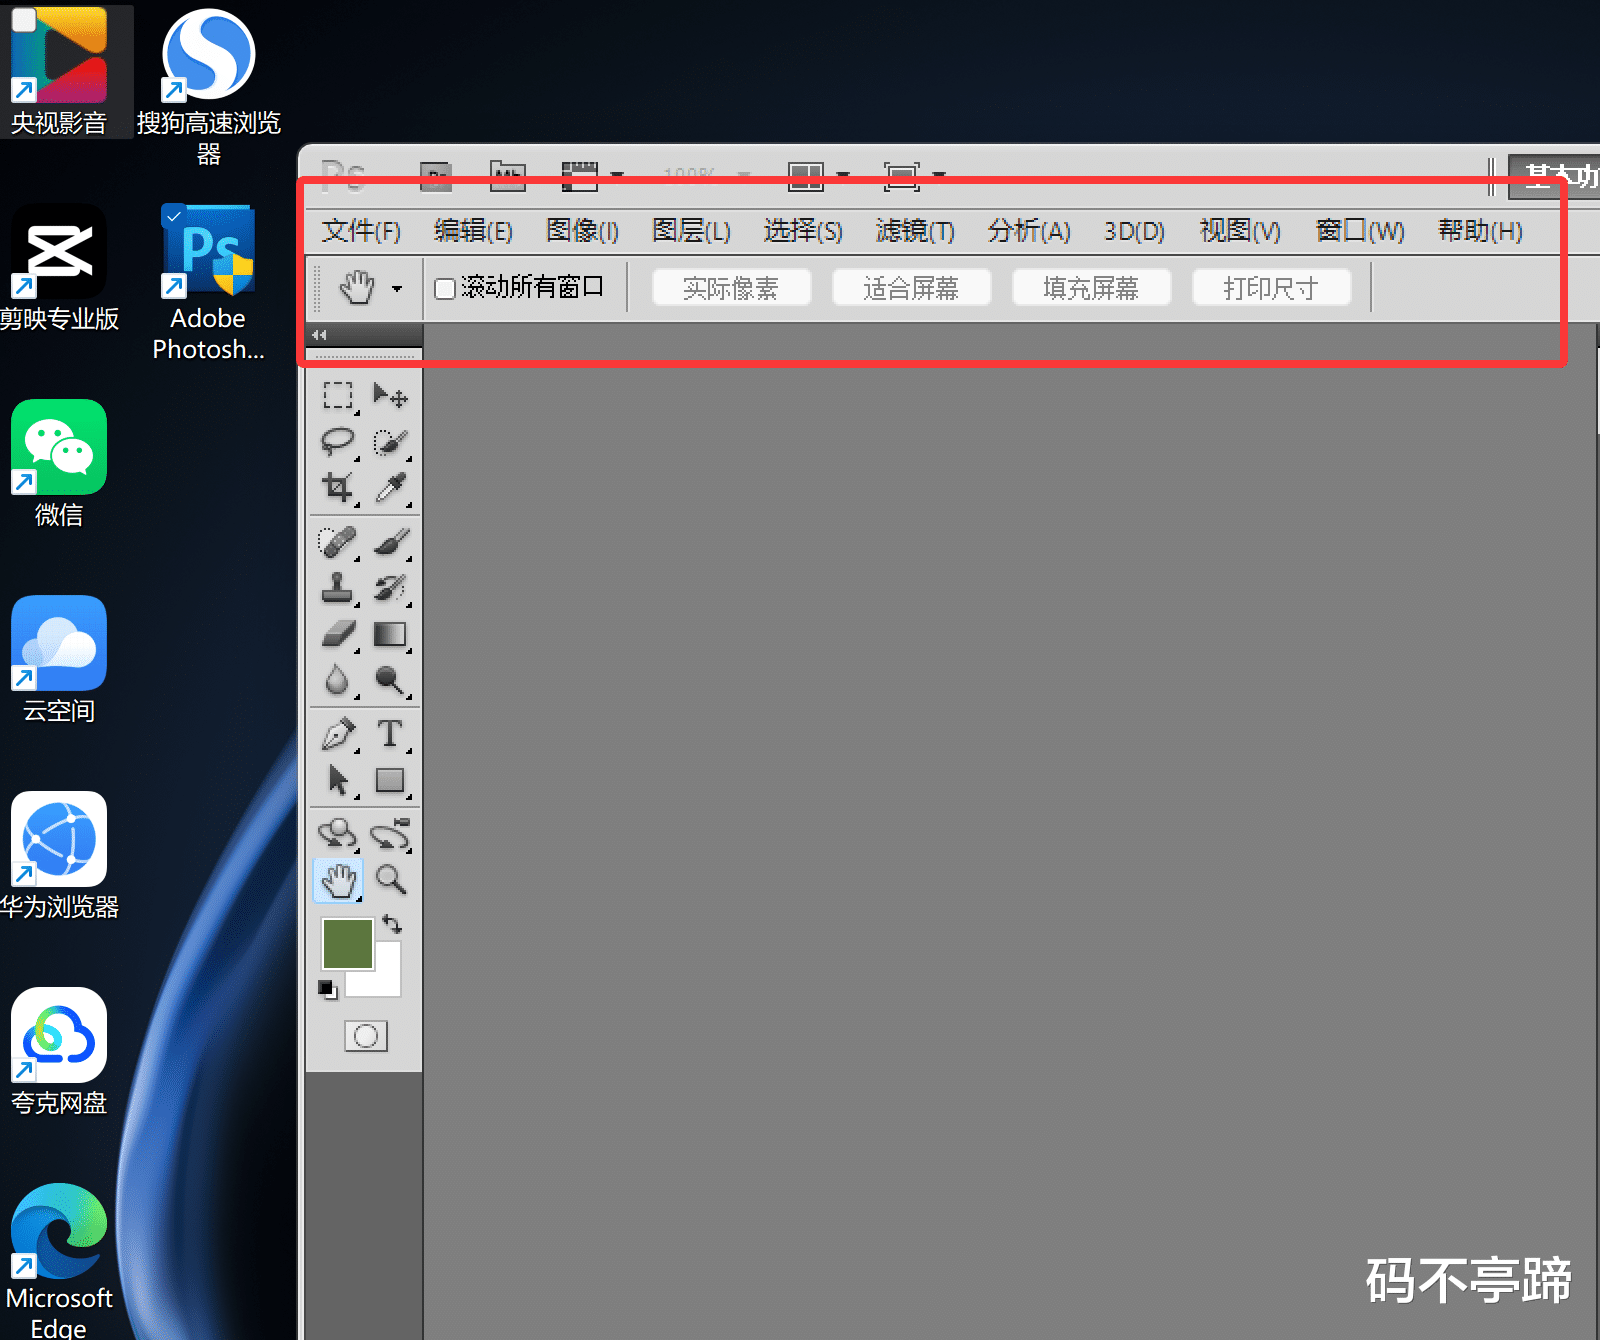Viewport: 1600px width, 1340px height.
Task: Open the 图像(I) menu
Action: (582, 231)
